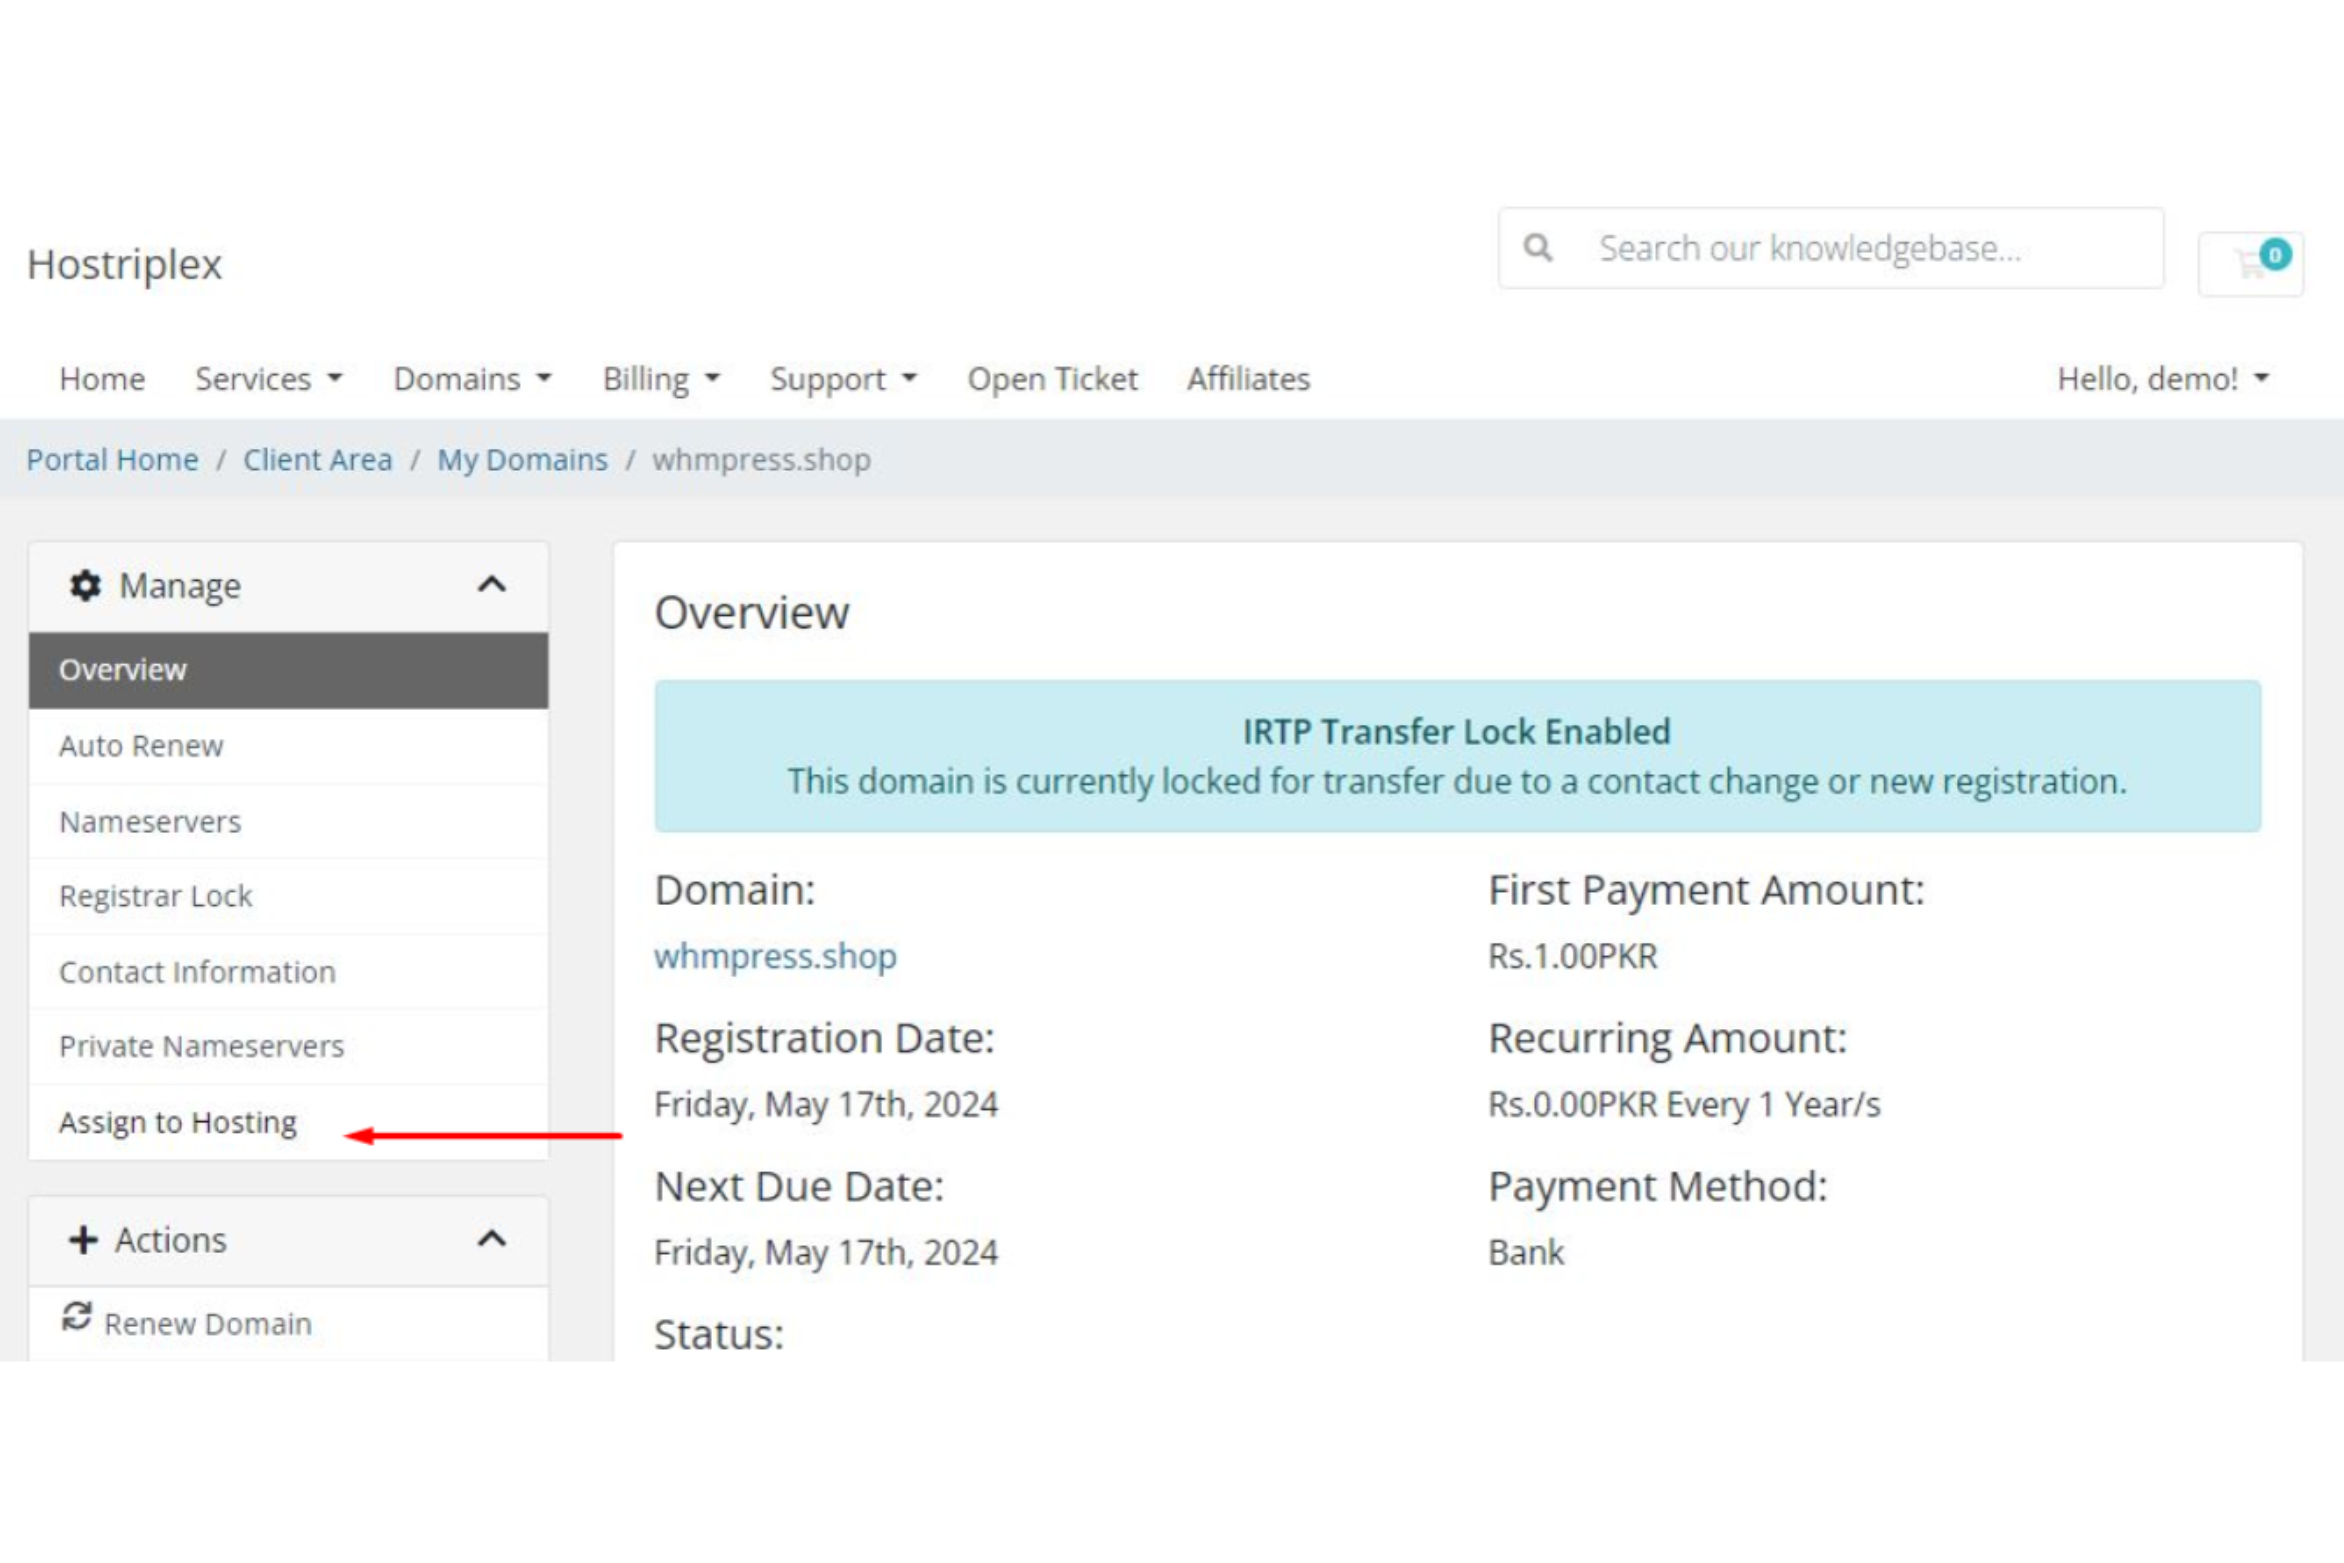The image size is (2344, 1563).
Task: Click the Manage gear icon
Action: click(85, 586)
